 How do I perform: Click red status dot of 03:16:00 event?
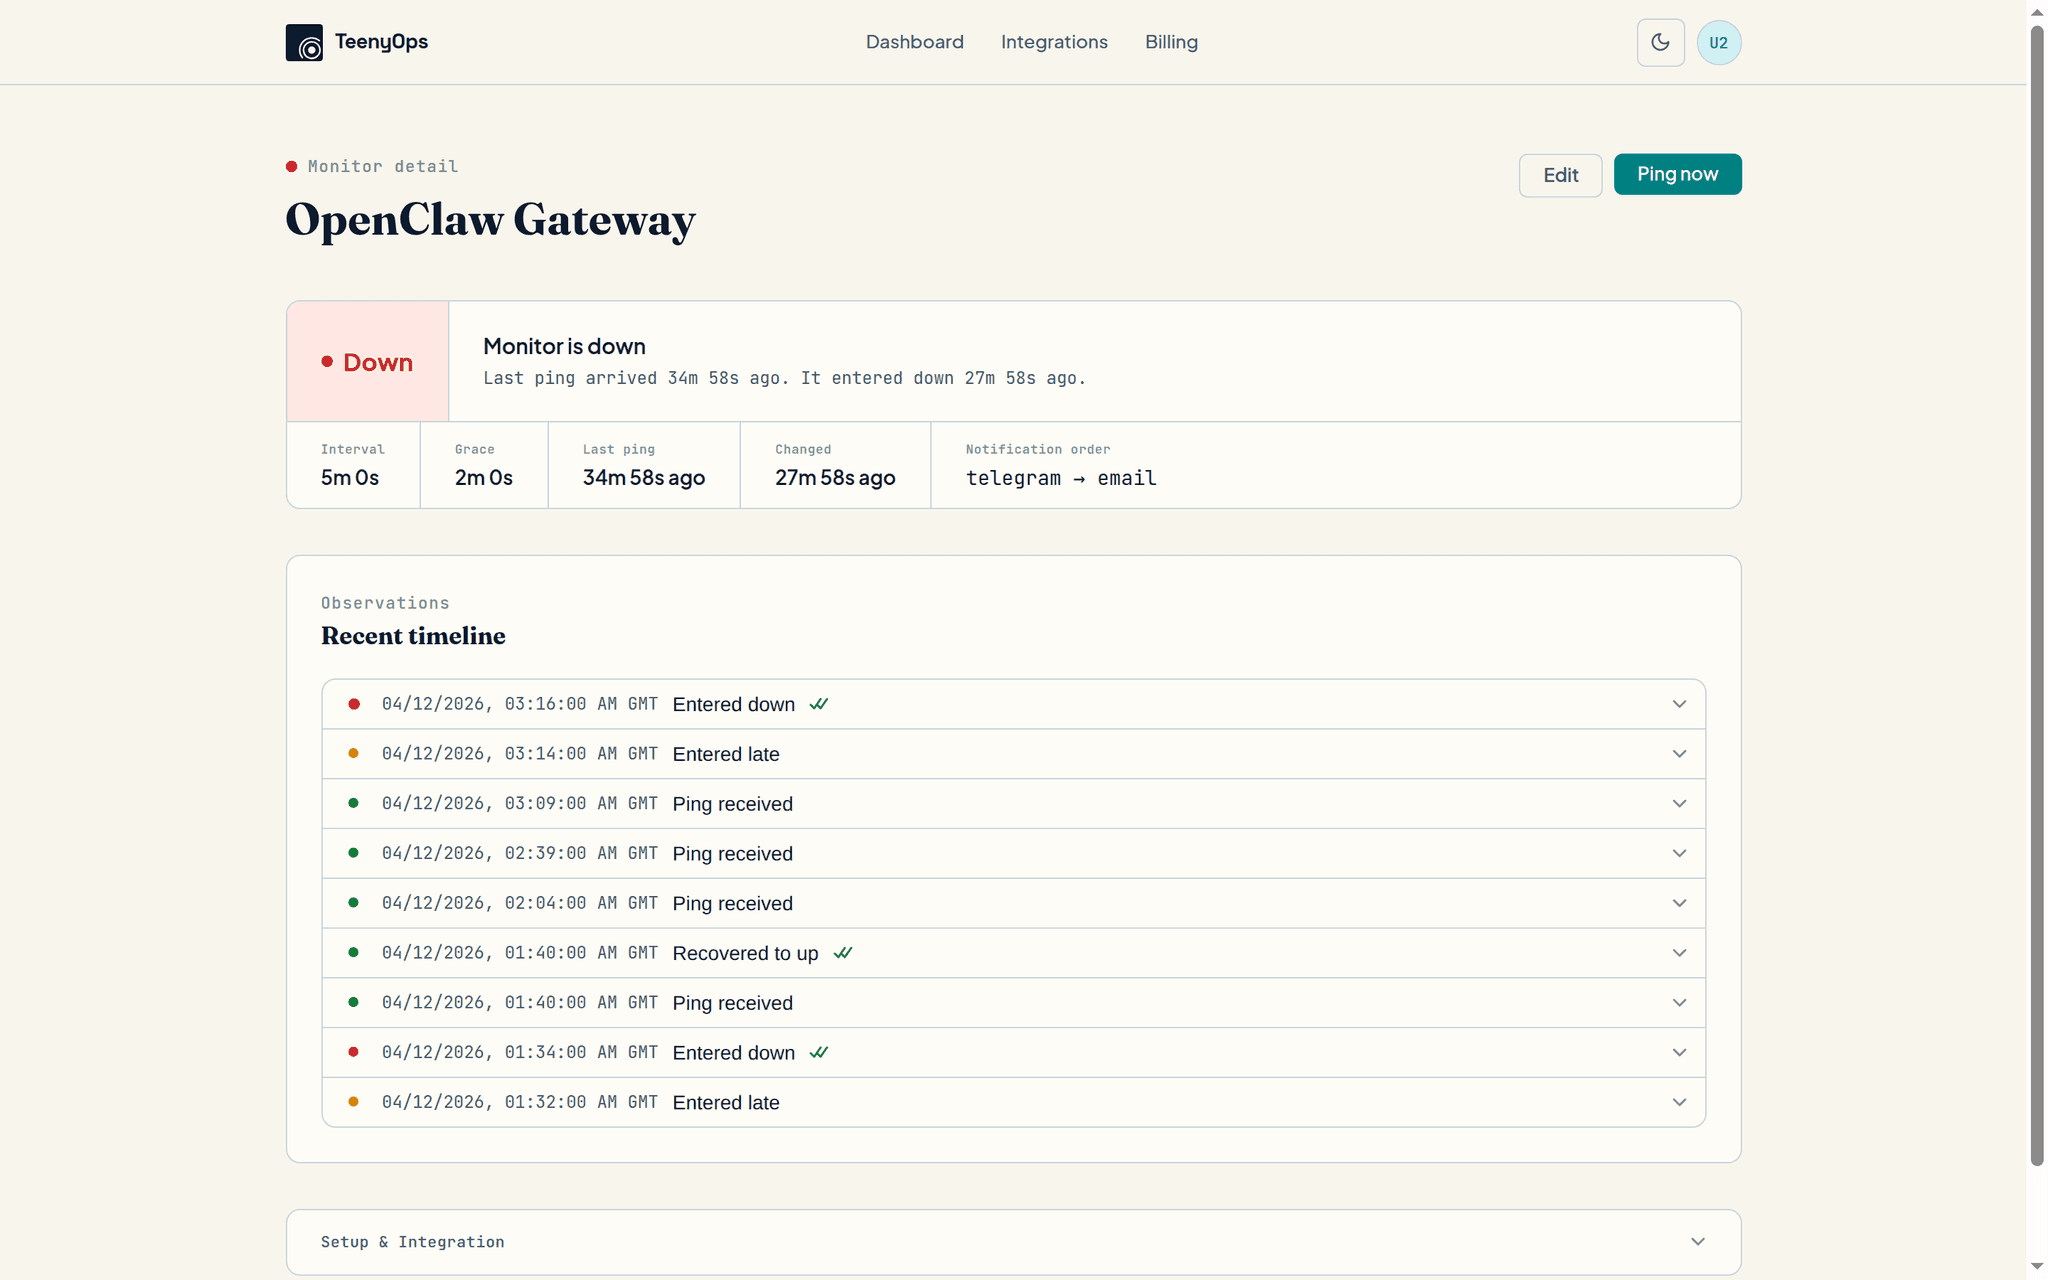point(354,704)
